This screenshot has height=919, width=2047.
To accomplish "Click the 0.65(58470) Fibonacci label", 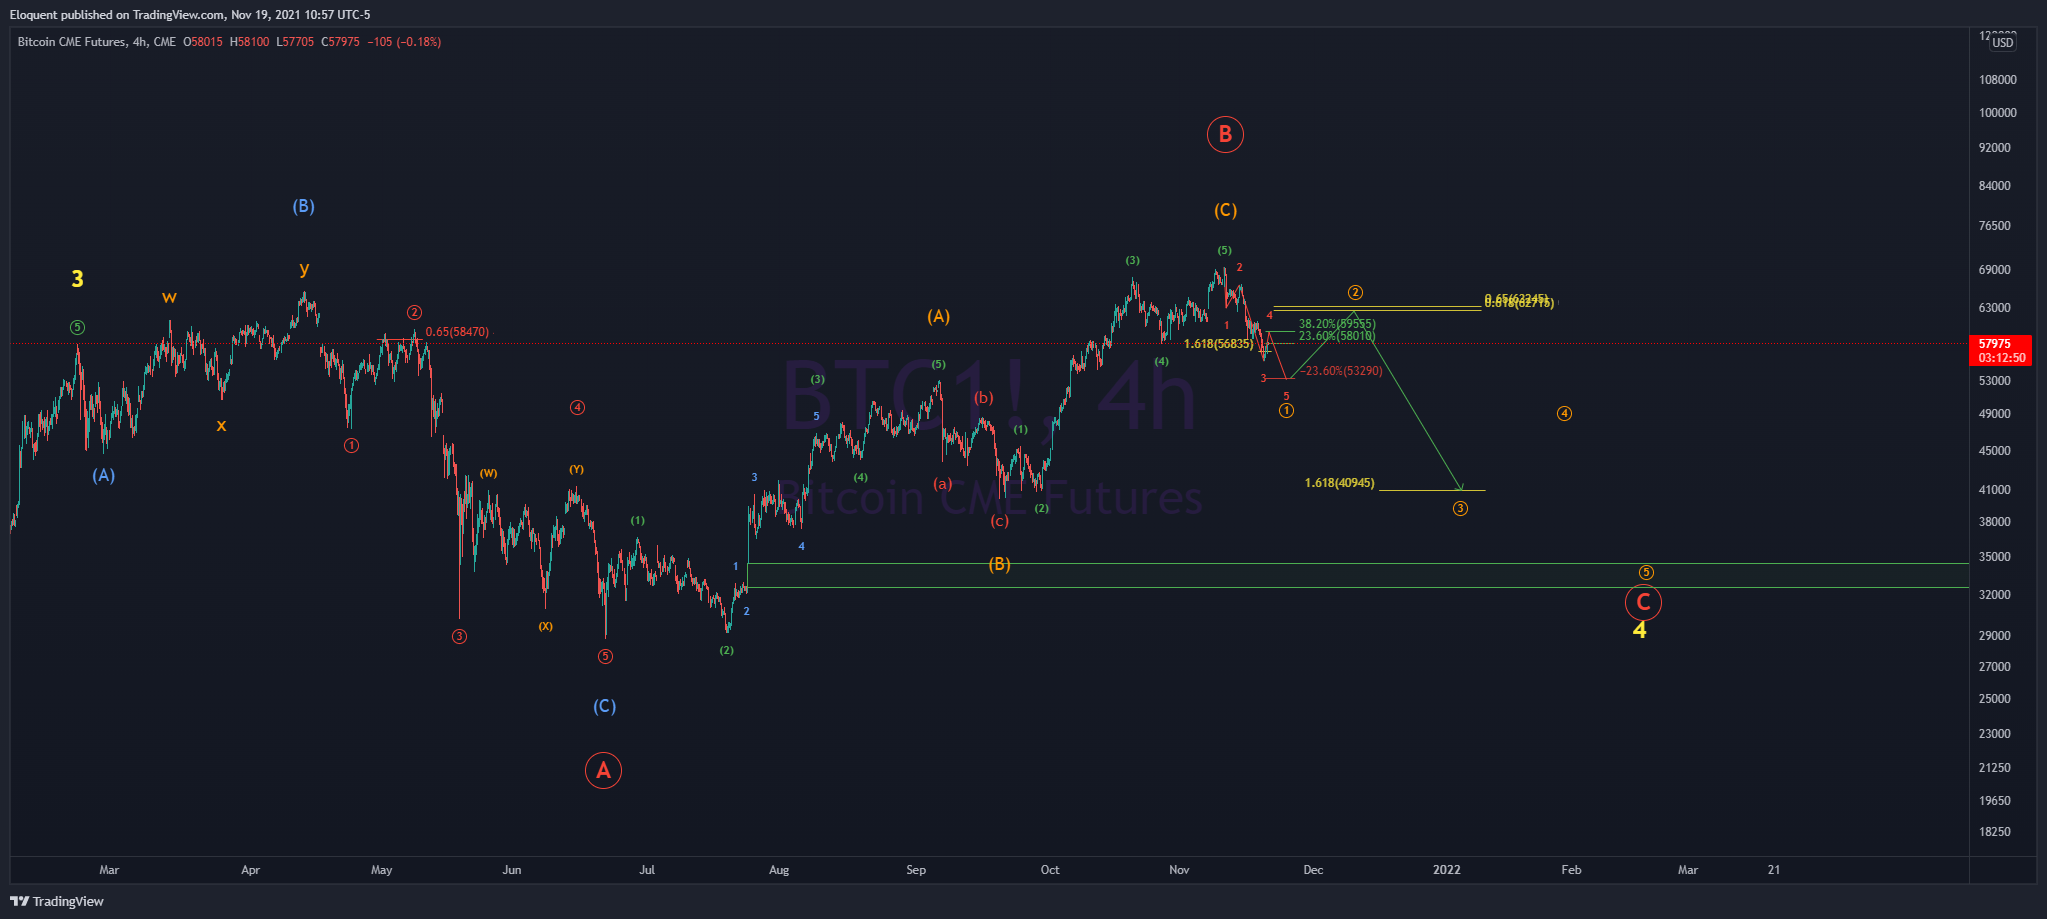I will pos(457,332).
